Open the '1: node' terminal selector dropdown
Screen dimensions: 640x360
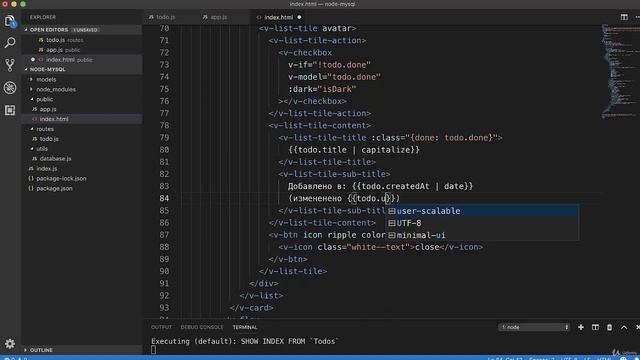(534, 327)
